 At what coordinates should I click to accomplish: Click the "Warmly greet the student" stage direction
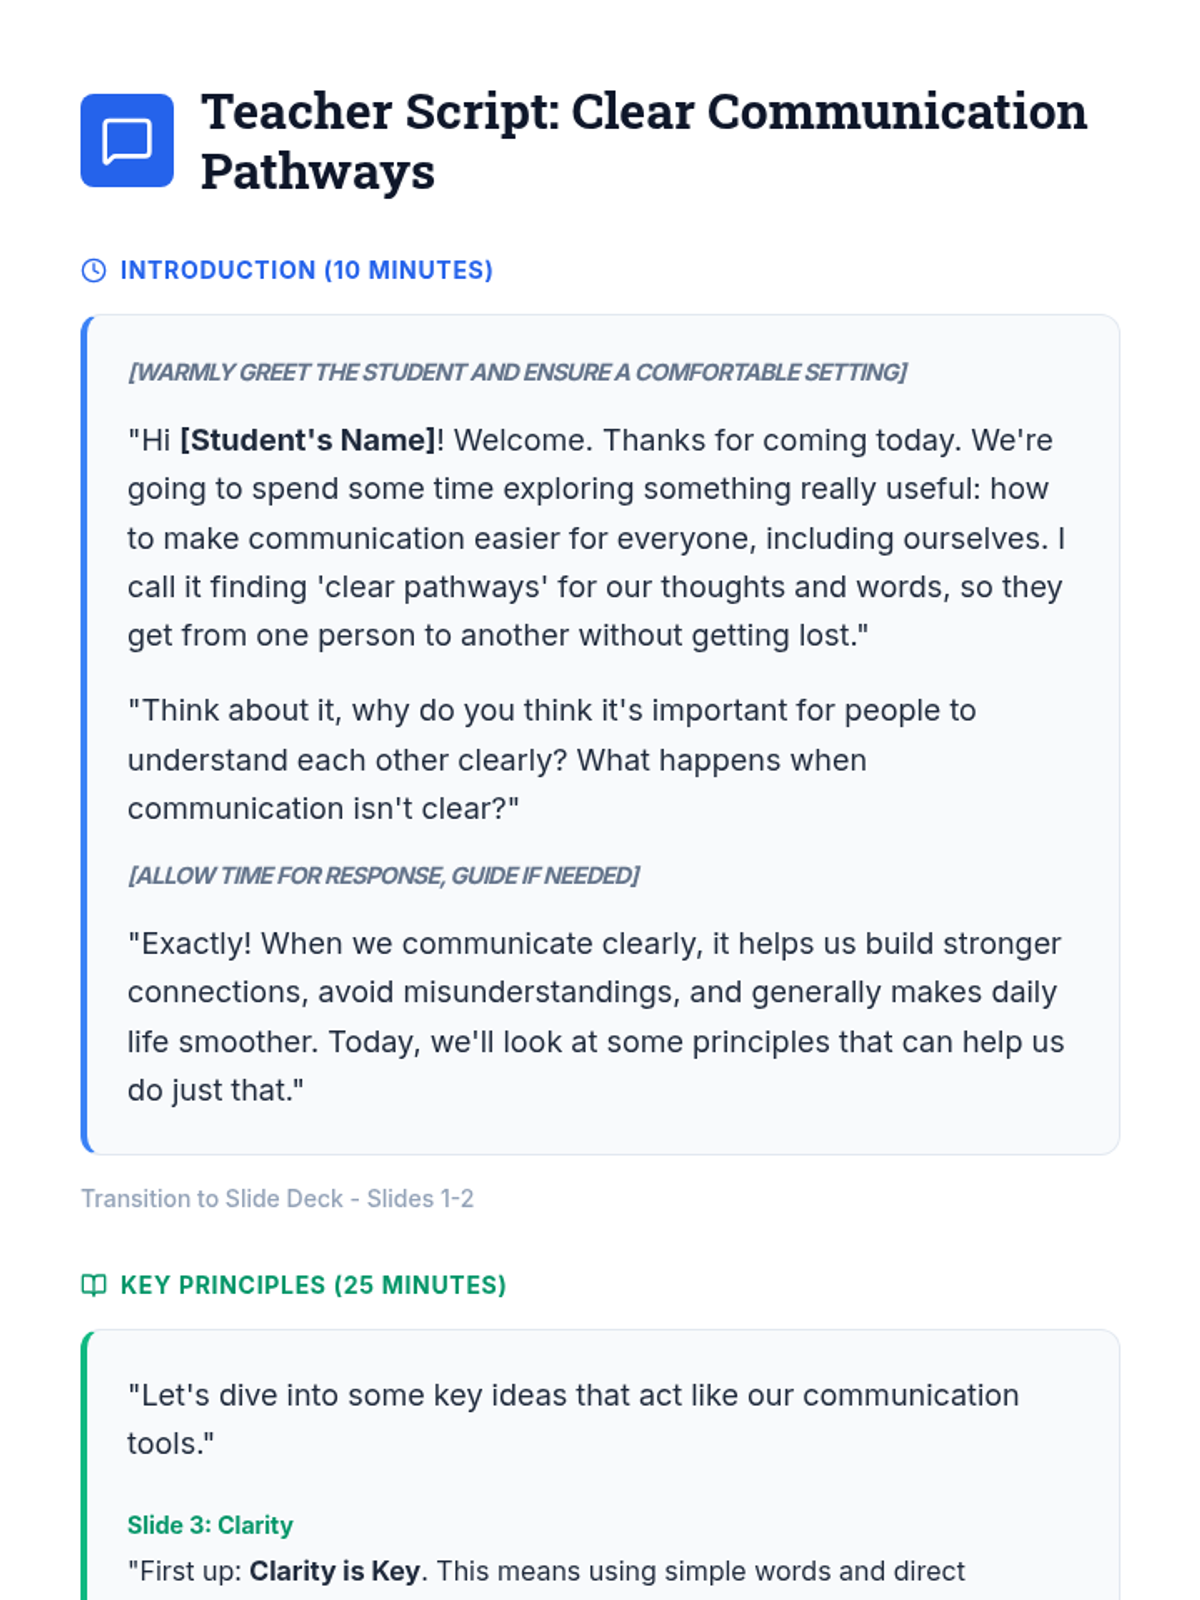517,373
